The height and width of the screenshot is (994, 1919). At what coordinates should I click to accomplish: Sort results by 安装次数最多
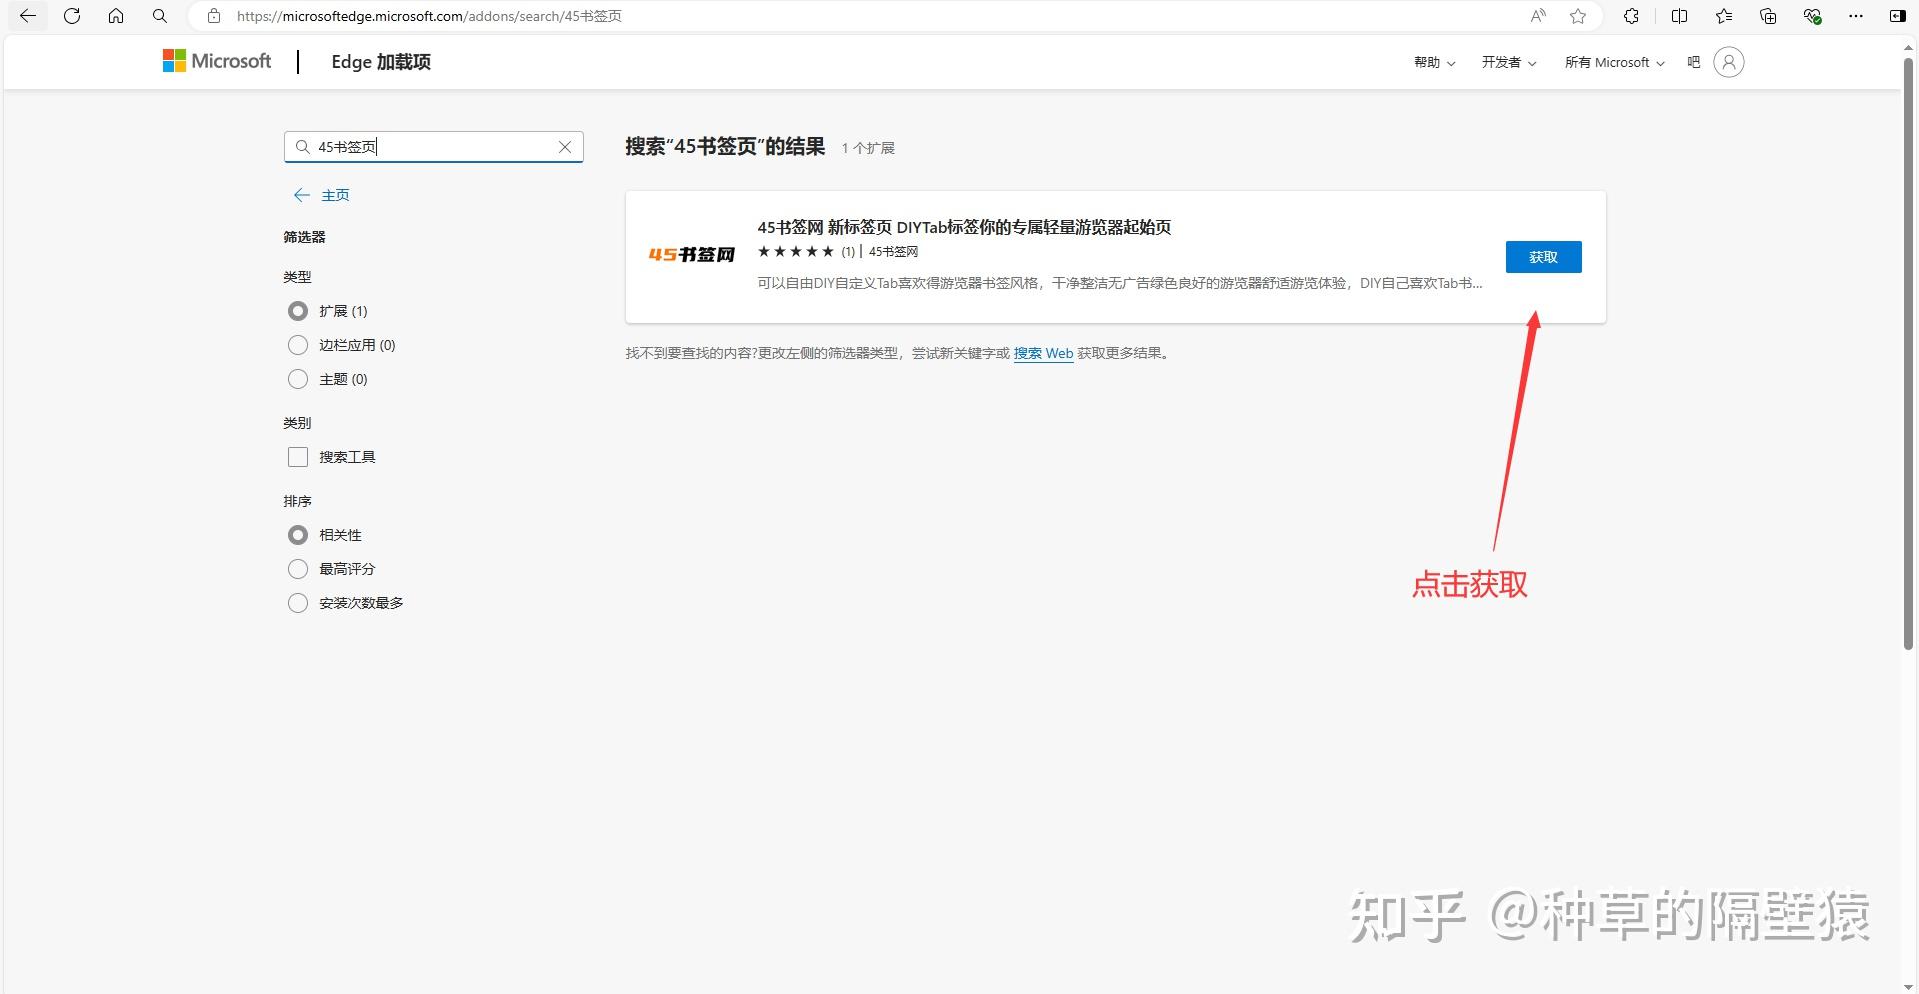coord(298,603)
